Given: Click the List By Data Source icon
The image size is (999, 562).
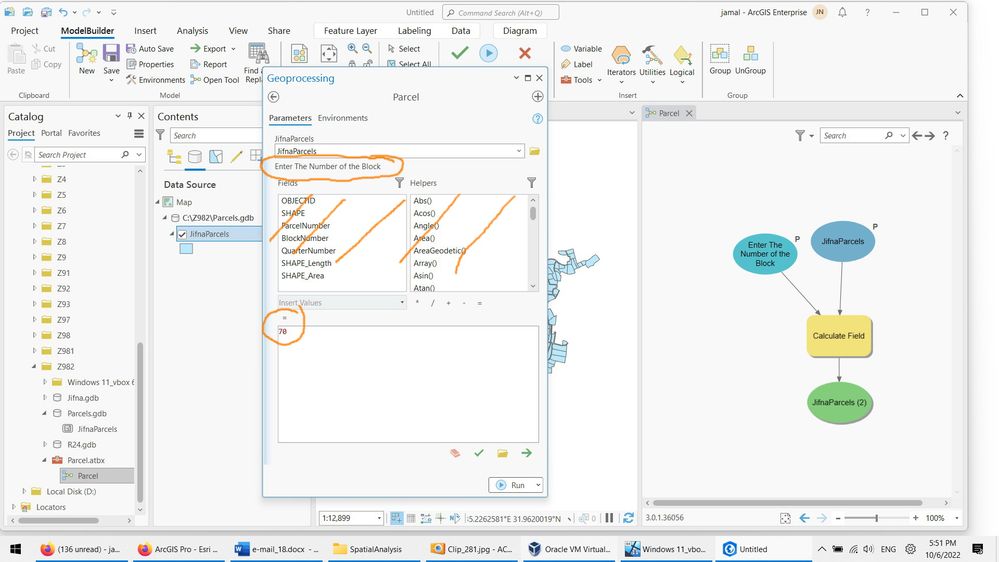Looking at the screenshot, I should point(195,156).
